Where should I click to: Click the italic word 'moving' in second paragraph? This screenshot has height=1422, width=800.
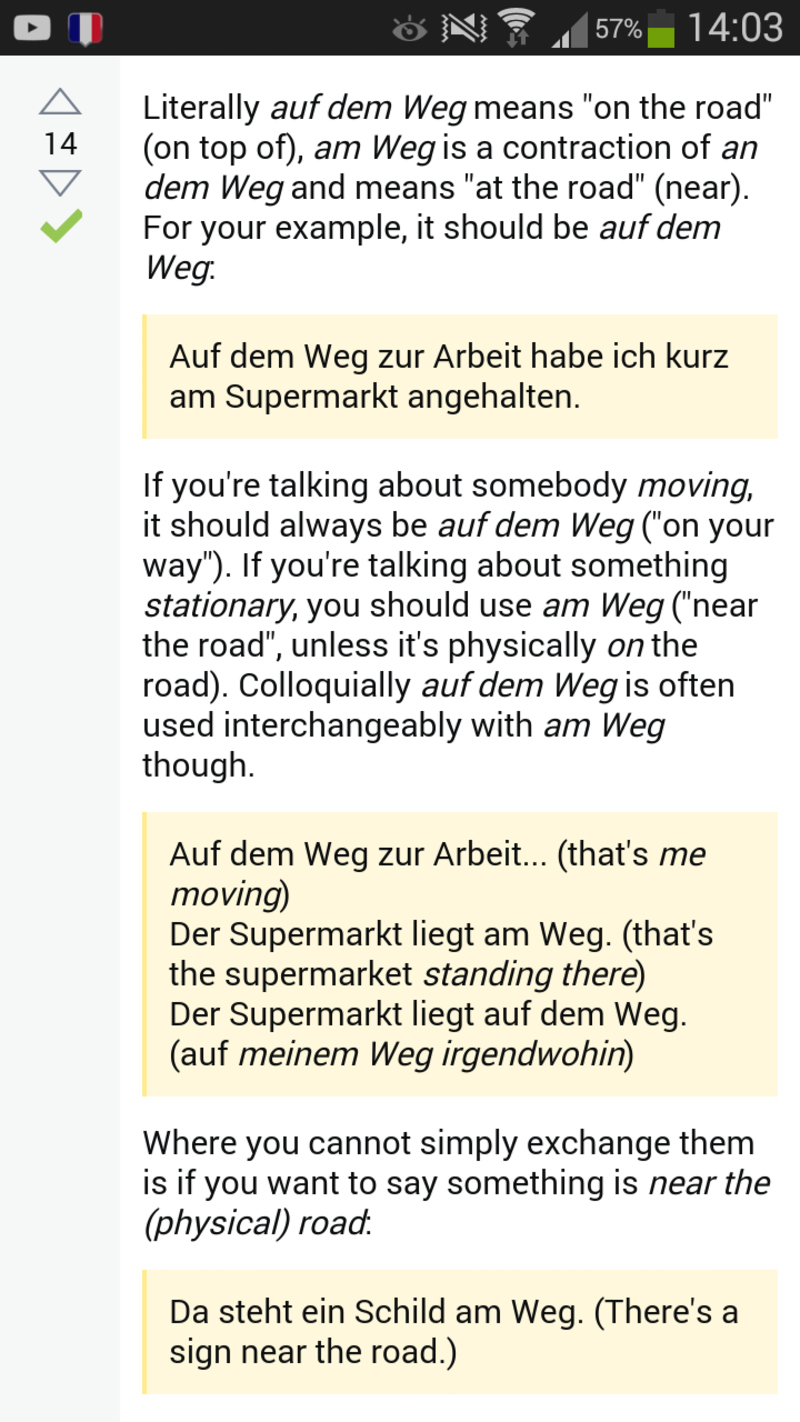pos(692,486)
